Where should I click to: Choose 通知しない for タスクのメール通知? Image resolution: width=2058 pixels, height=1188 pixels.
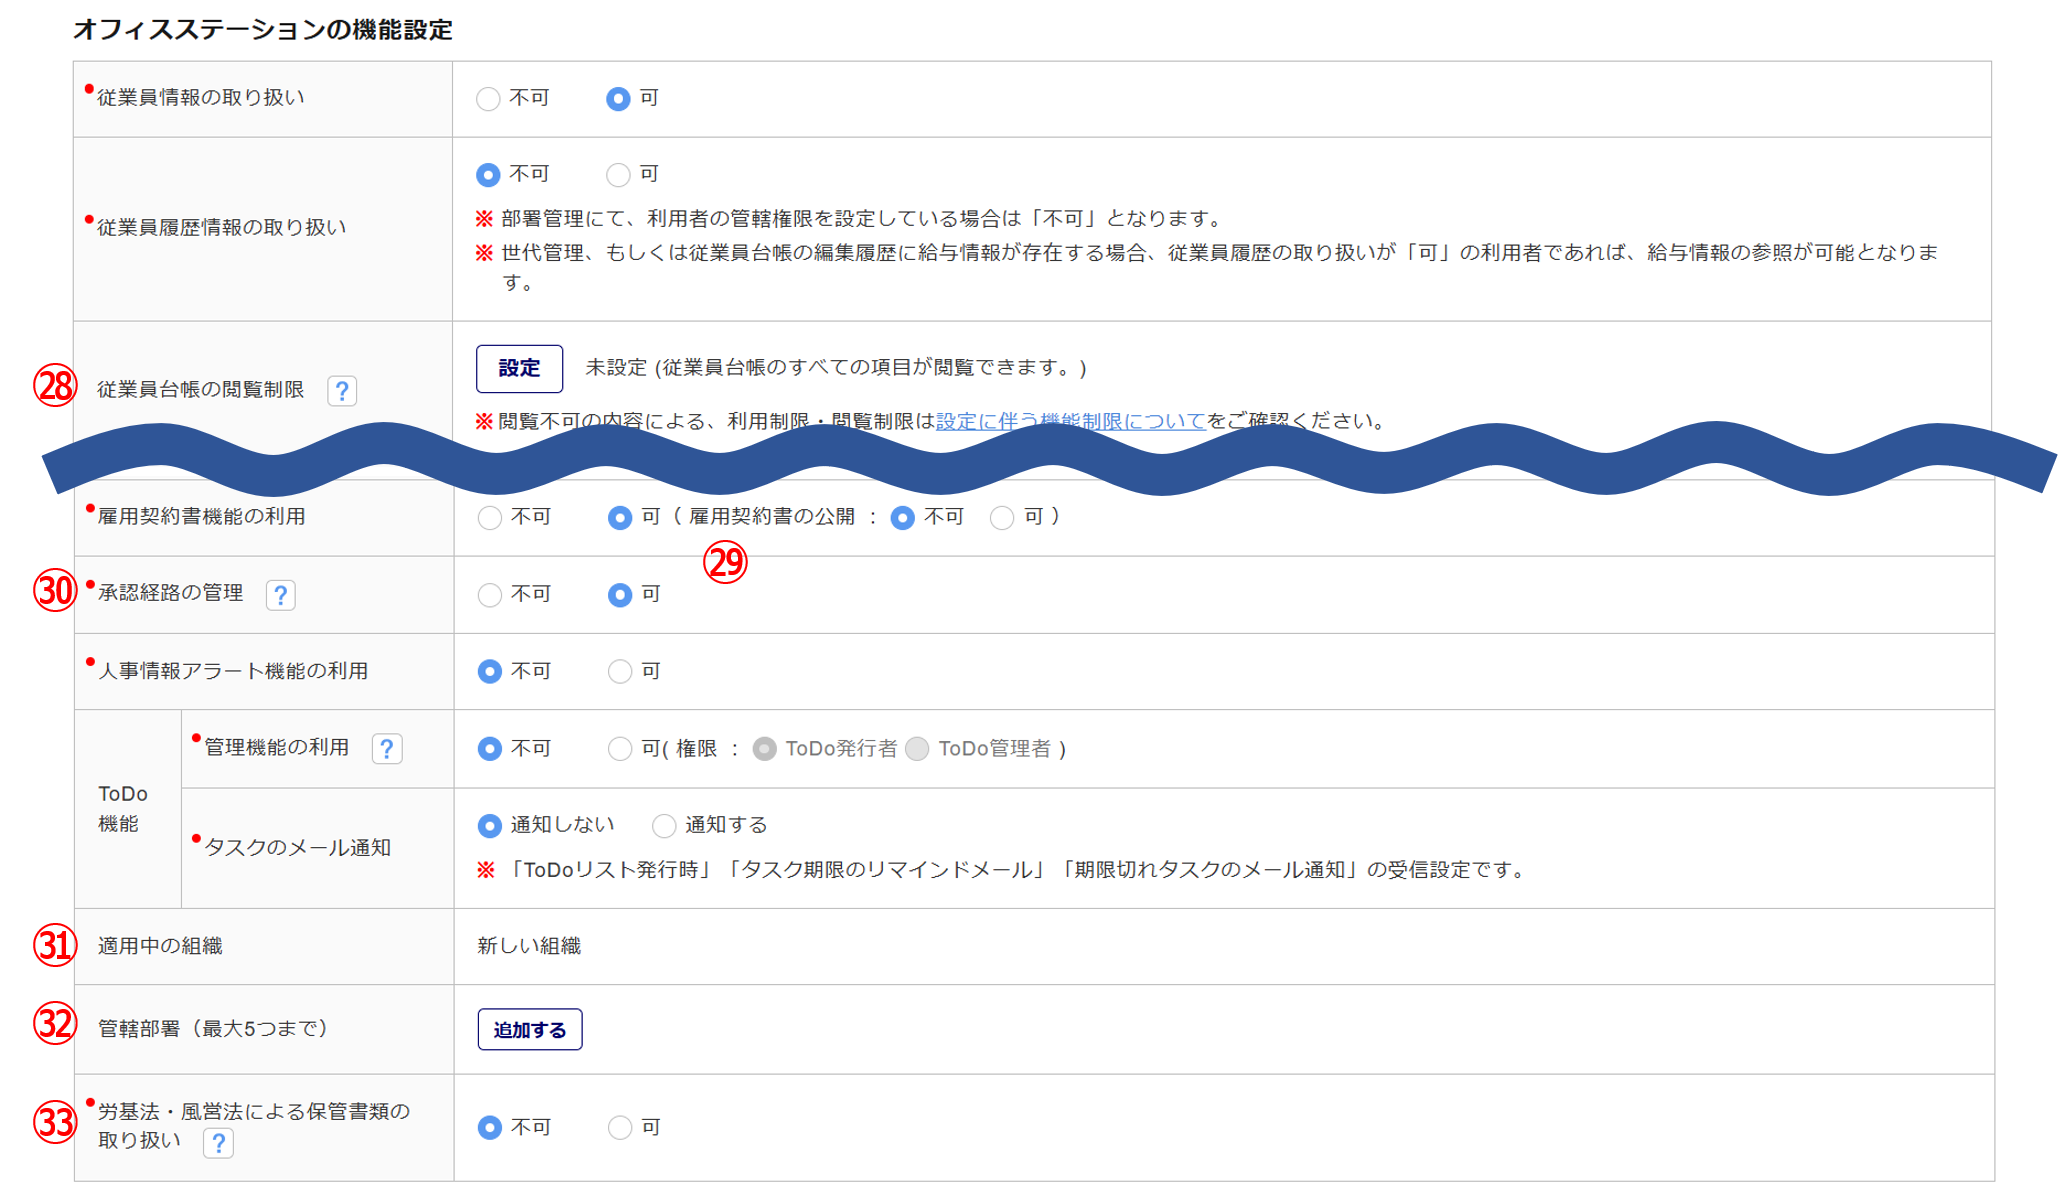coord(490,826)
